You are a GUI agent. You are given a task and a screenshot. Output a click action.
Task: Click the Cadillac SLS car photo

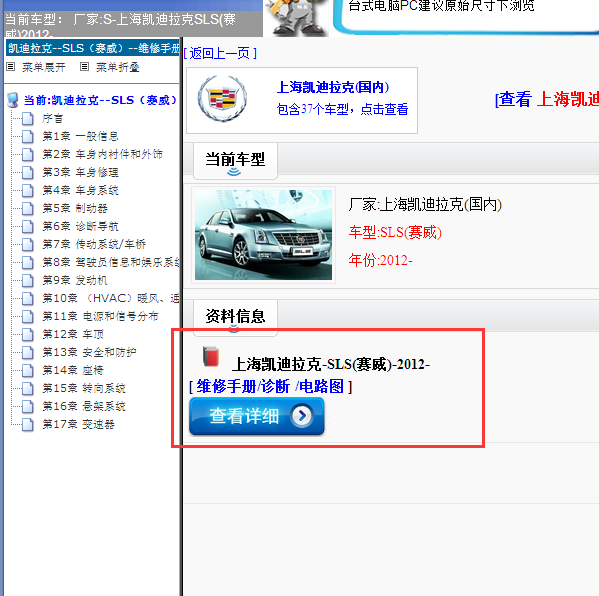(x=263, y=235)
